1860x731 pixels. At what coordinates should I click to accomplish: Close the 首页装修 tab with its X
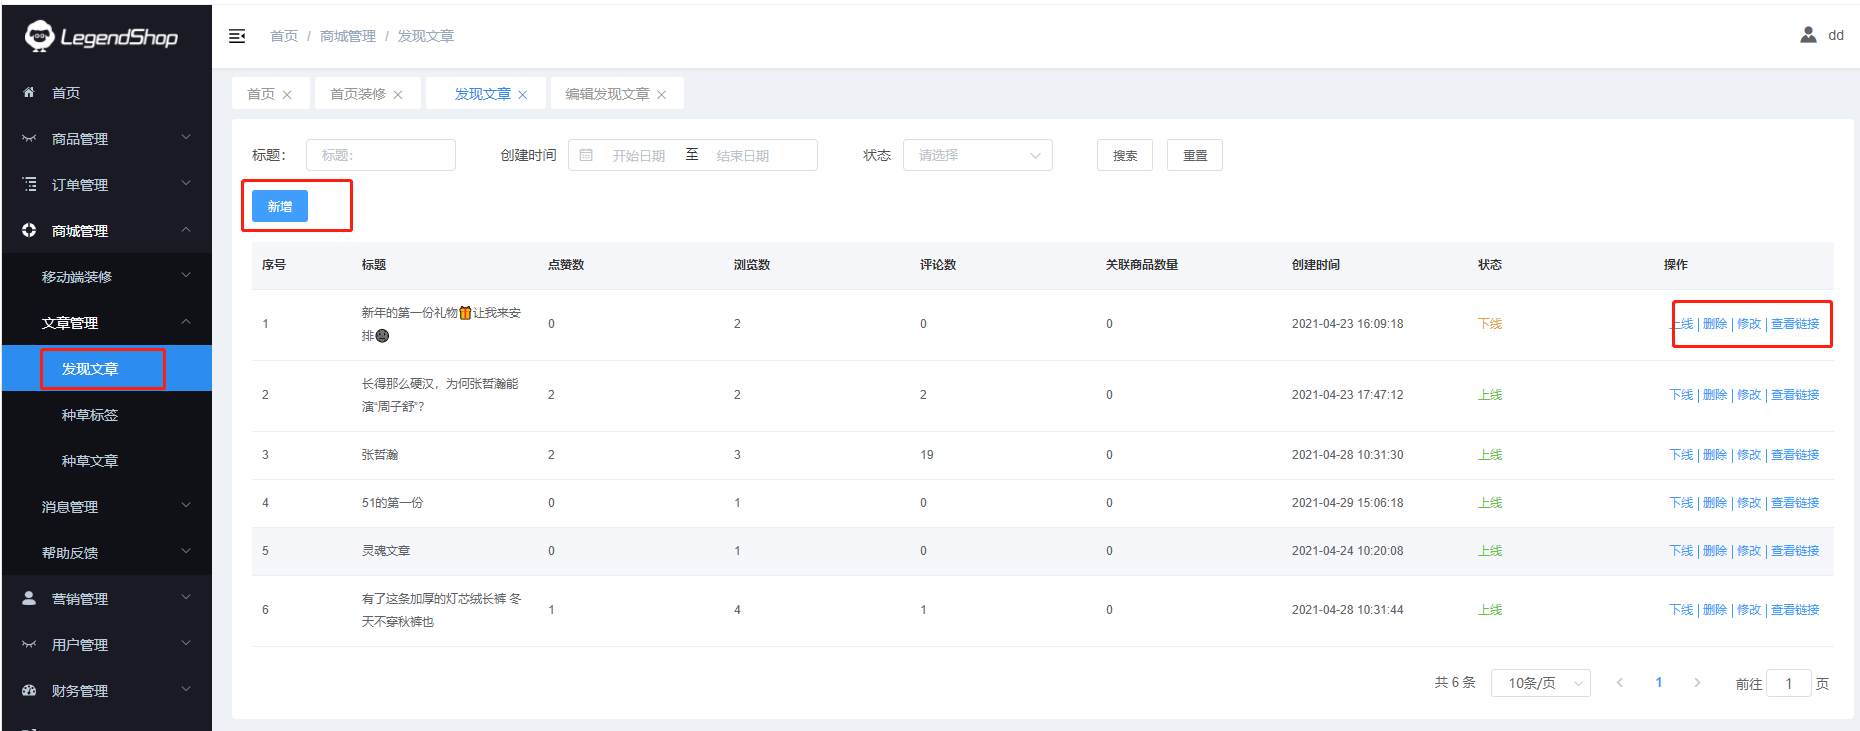click(x=398, y=95)
